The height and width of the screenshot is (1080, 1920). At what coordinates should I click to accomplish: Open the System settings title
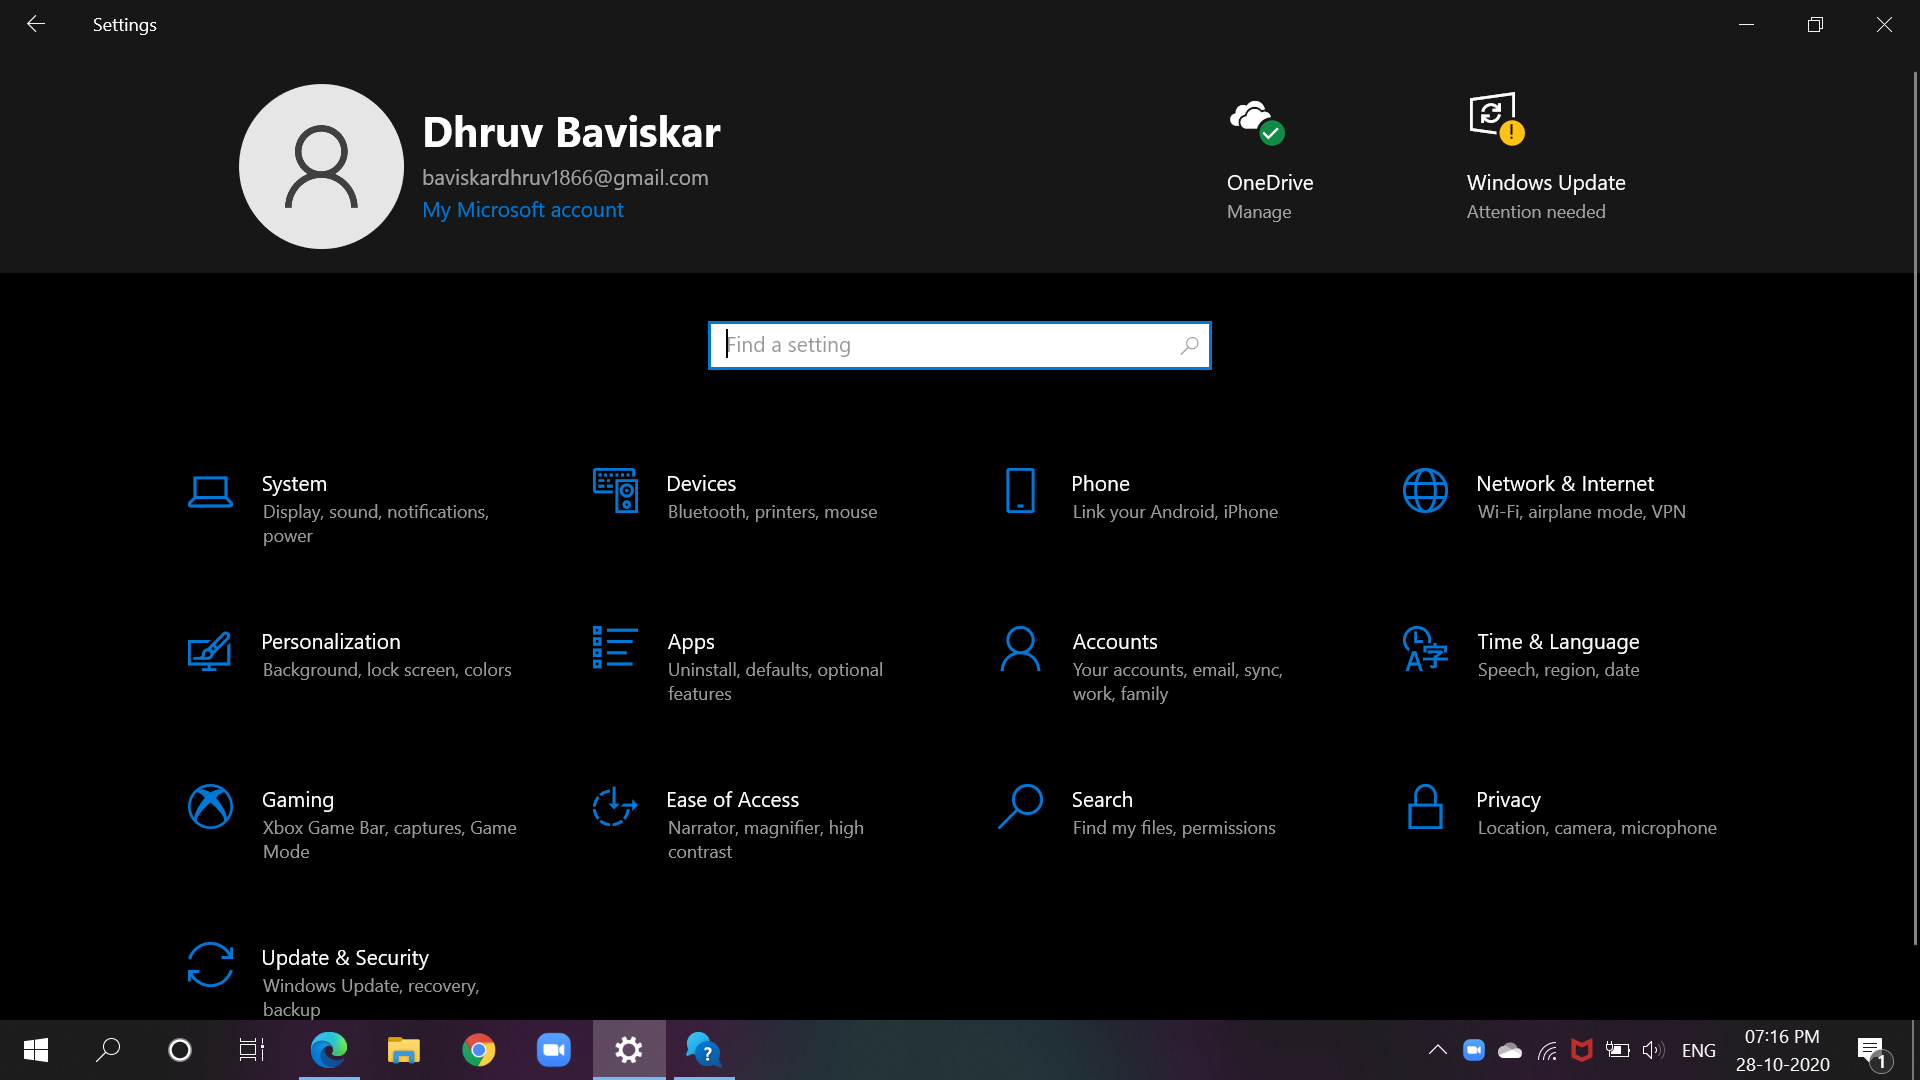[294, 483]
